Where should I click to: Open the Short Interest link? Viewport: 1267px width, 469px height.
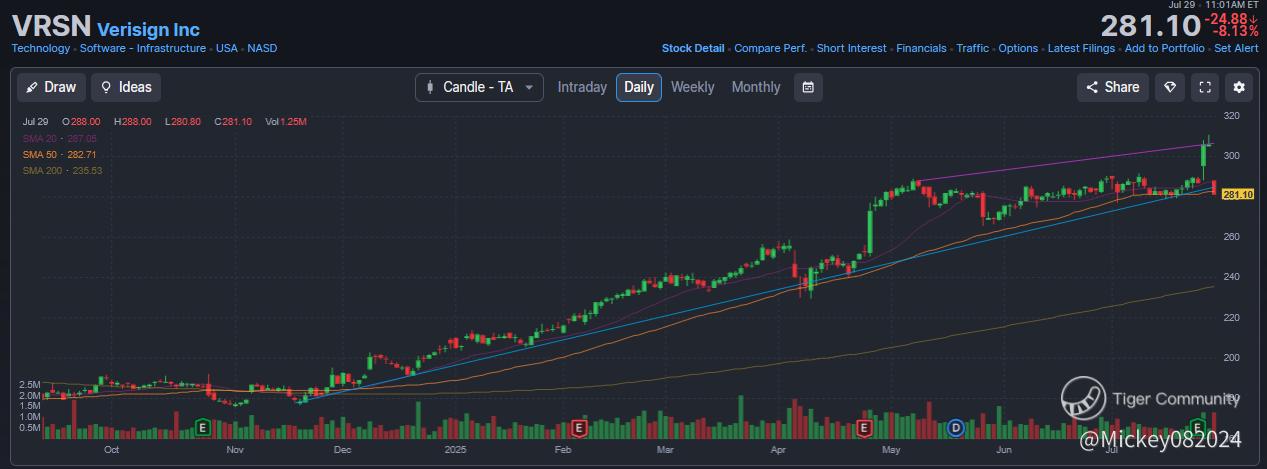coord(852,48)
